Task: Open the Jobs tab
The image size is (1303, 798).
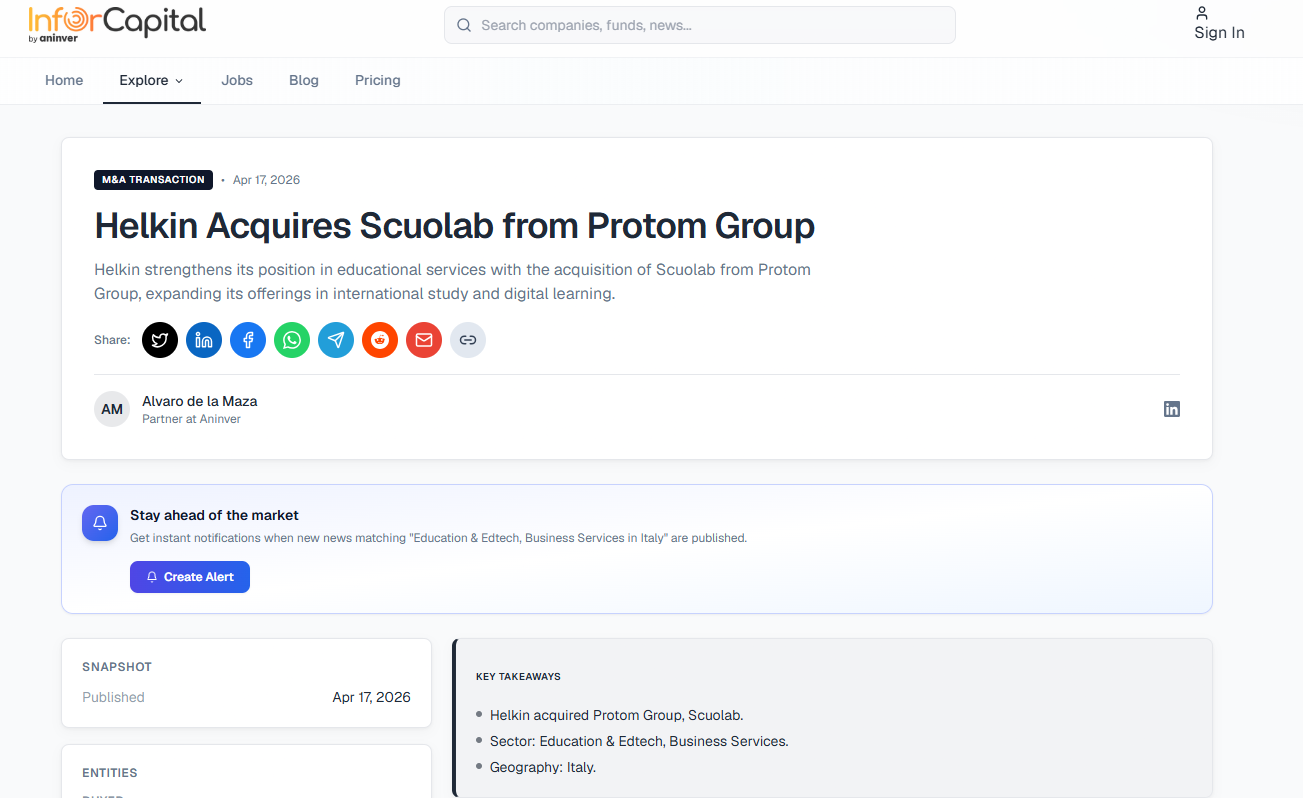Action: coord(237,80)
